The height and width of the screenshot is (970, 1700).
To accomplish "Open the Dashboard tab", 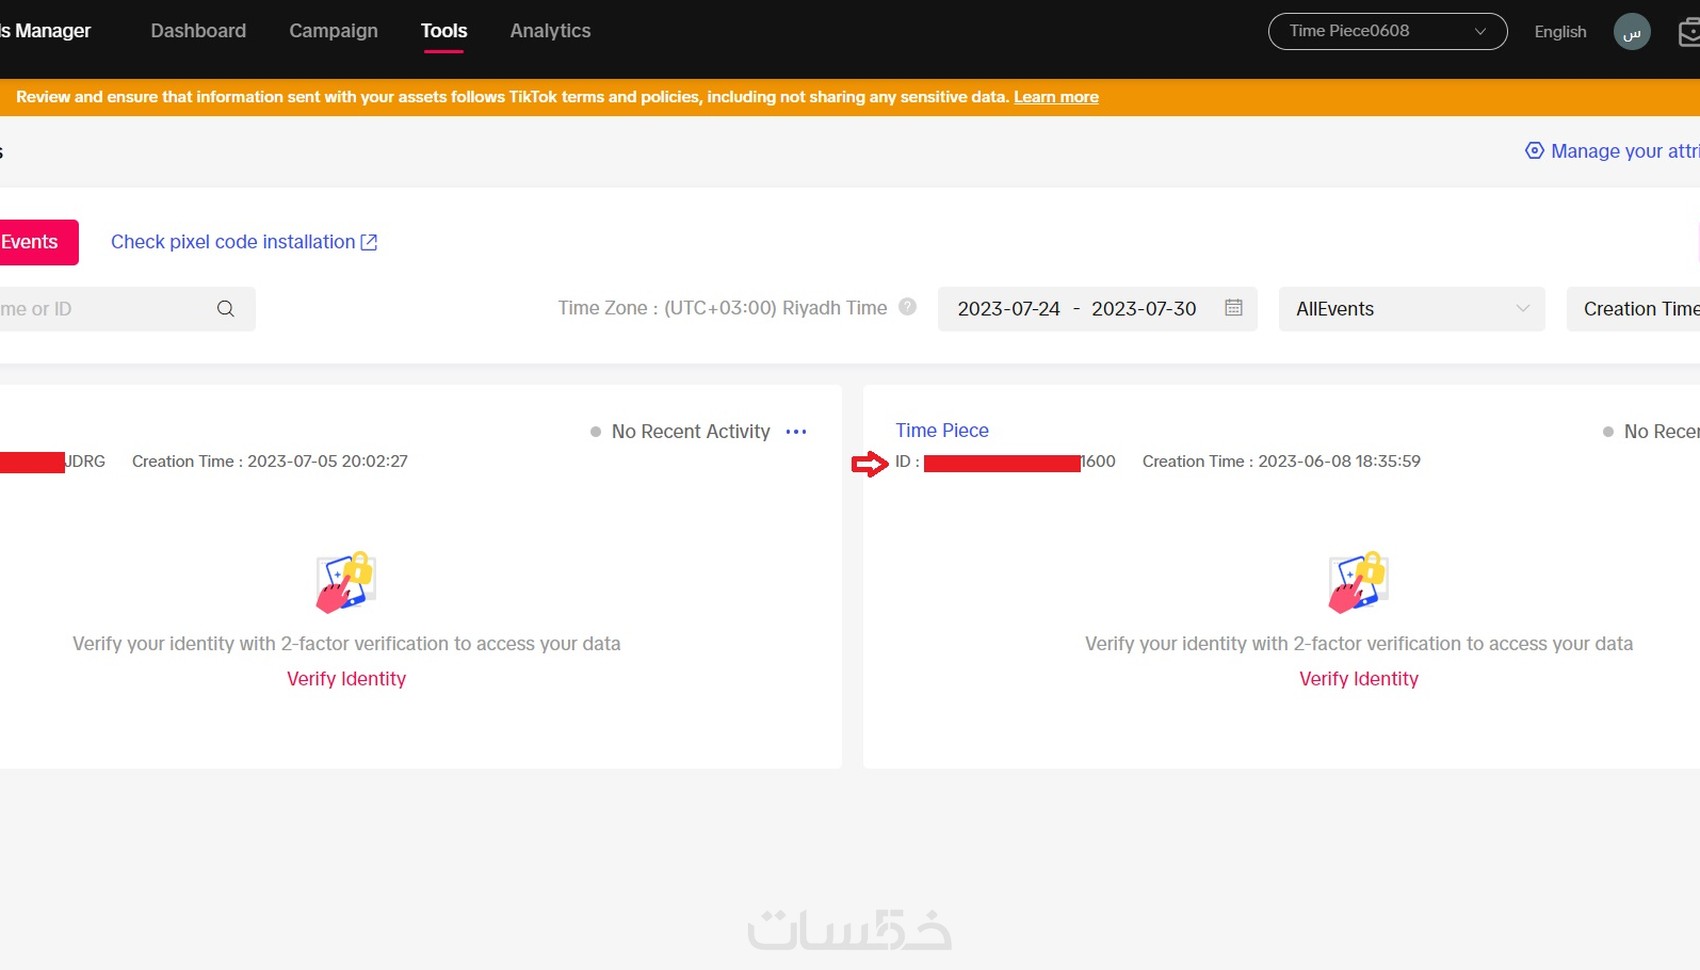I will pyautogui.click(x=198, y=31).
